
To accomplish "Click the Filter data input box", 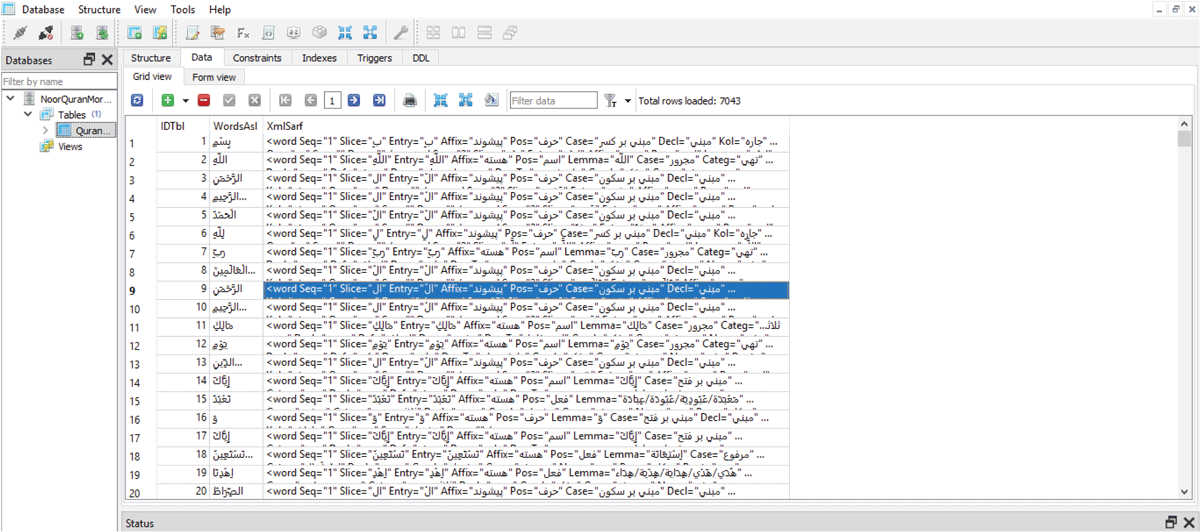I will point(553,100).
